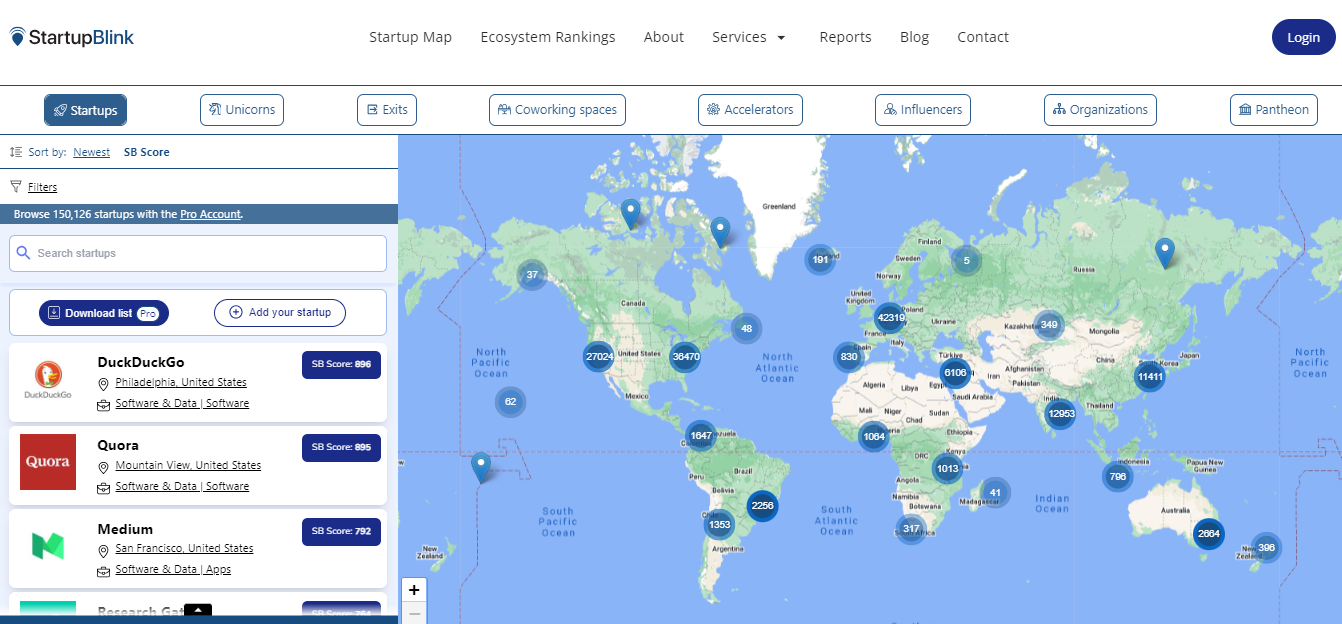The height and width of the screenshot is (624, 1342).
Task: Click the 1353 cluster in South America
Action: pyautogui.click(x=719, y=525)
